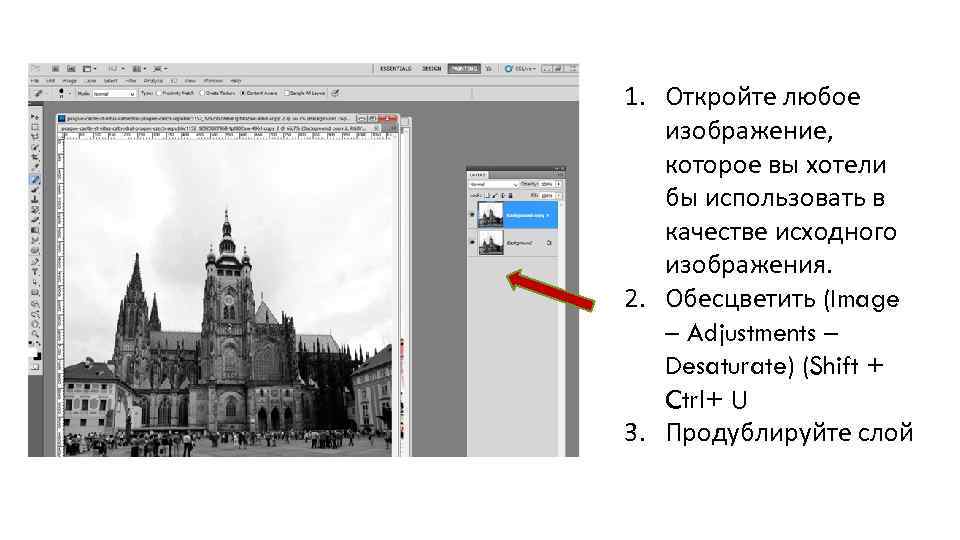Select the Eraser tool
Viewport: 960px width, 540px height.
point(35,220)
